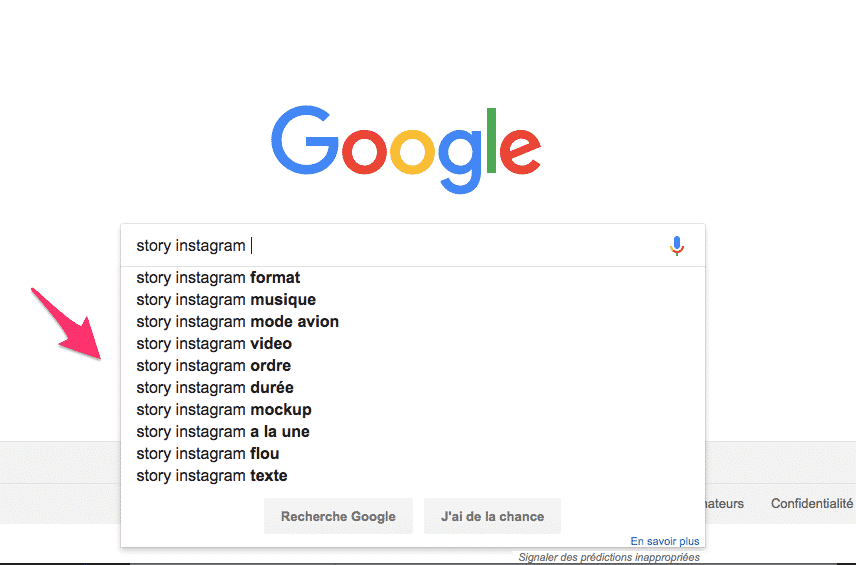Click "Signaler des prédictions inappropriées" link

click(608, 557)
